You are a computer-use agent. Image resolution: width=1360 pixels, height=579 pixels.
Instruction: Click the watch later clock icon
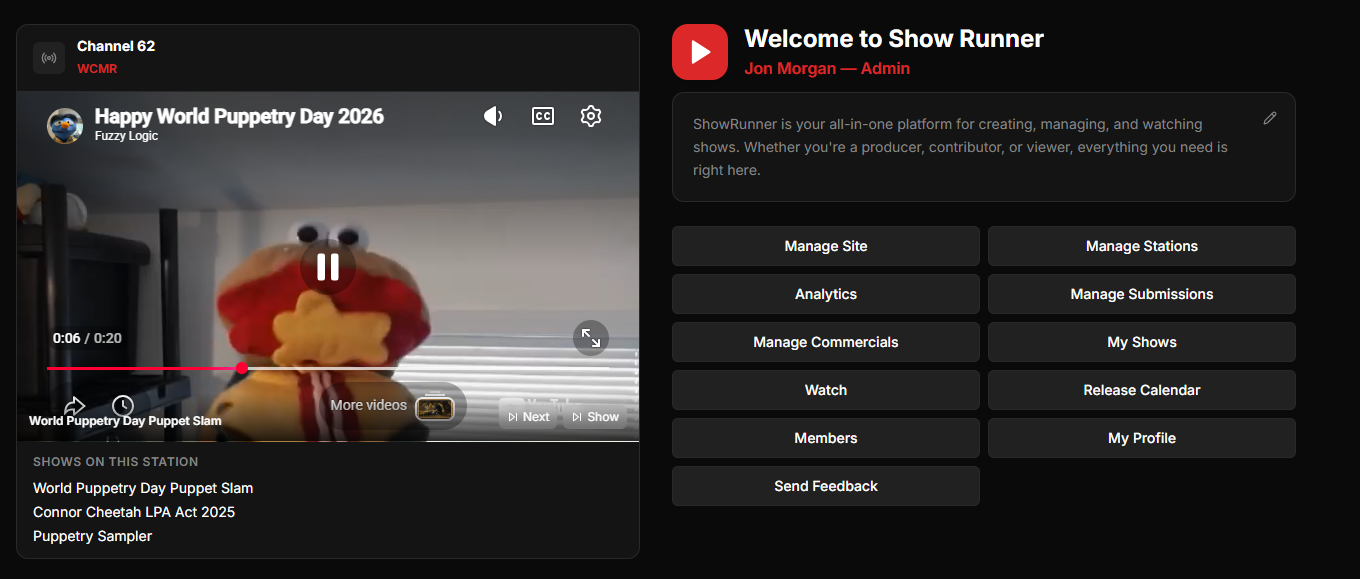[123, 405]
